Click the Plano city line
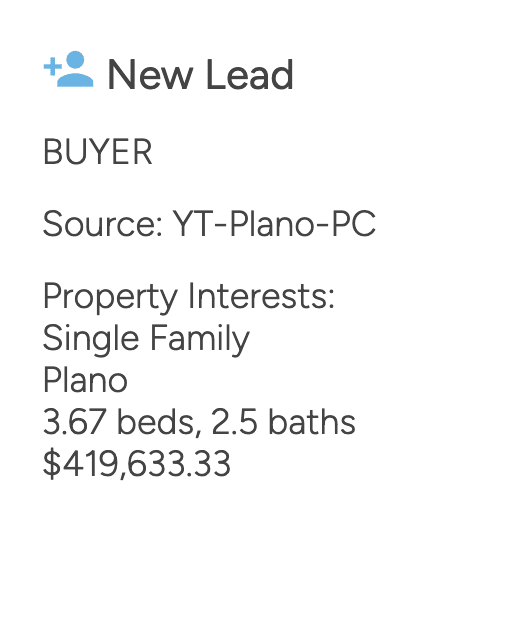The height and width of the screenshot is (628, 518). (x=85, y=380)
